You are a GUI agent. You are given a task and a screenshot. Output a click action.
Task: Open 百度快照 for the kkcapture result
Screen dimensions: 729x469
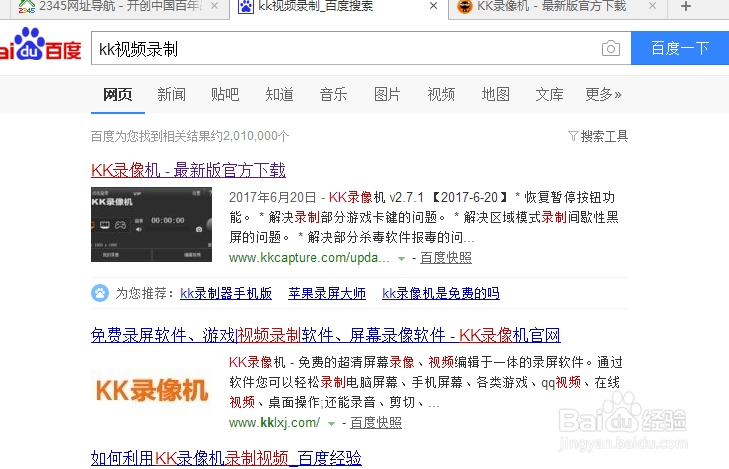[446, 258]
